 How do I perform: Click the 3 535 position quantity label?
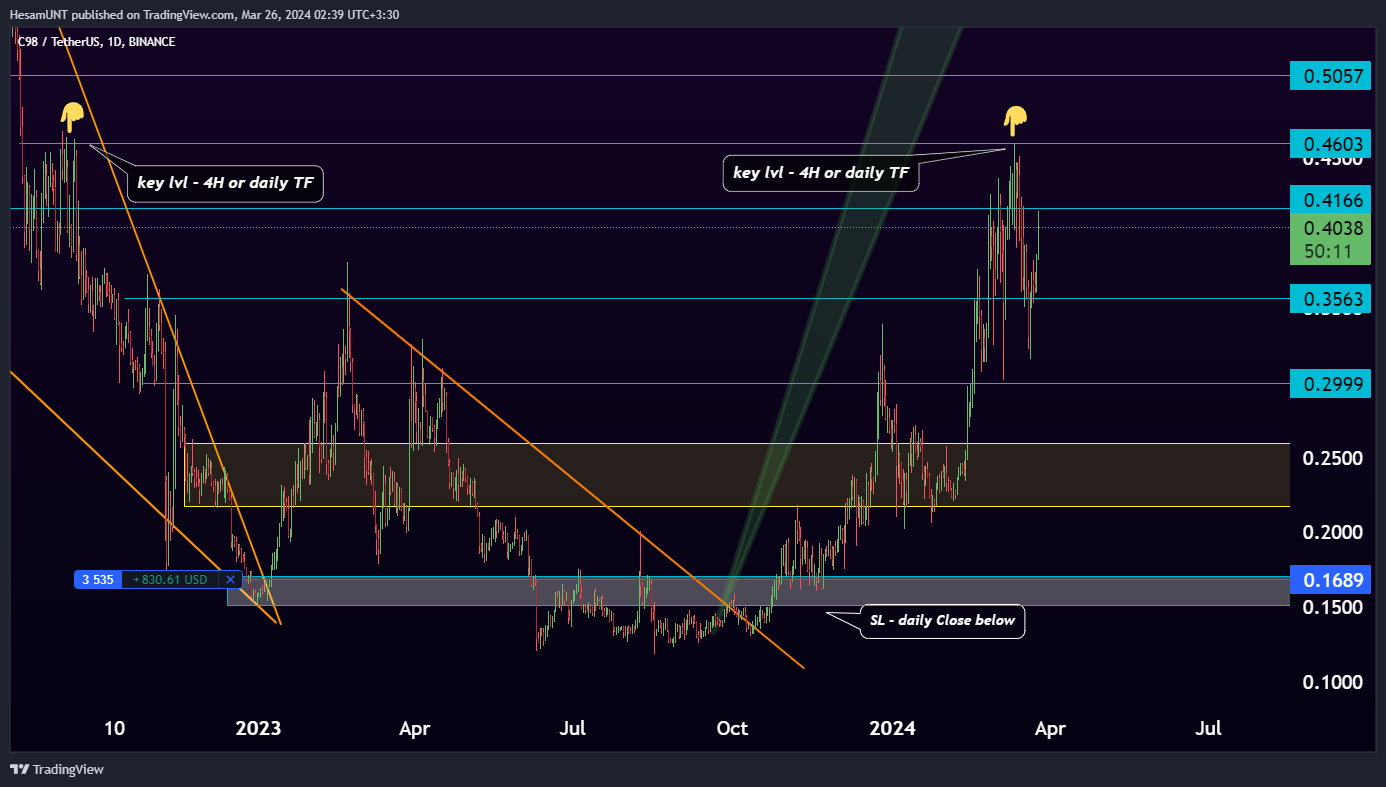coord(98,579)
